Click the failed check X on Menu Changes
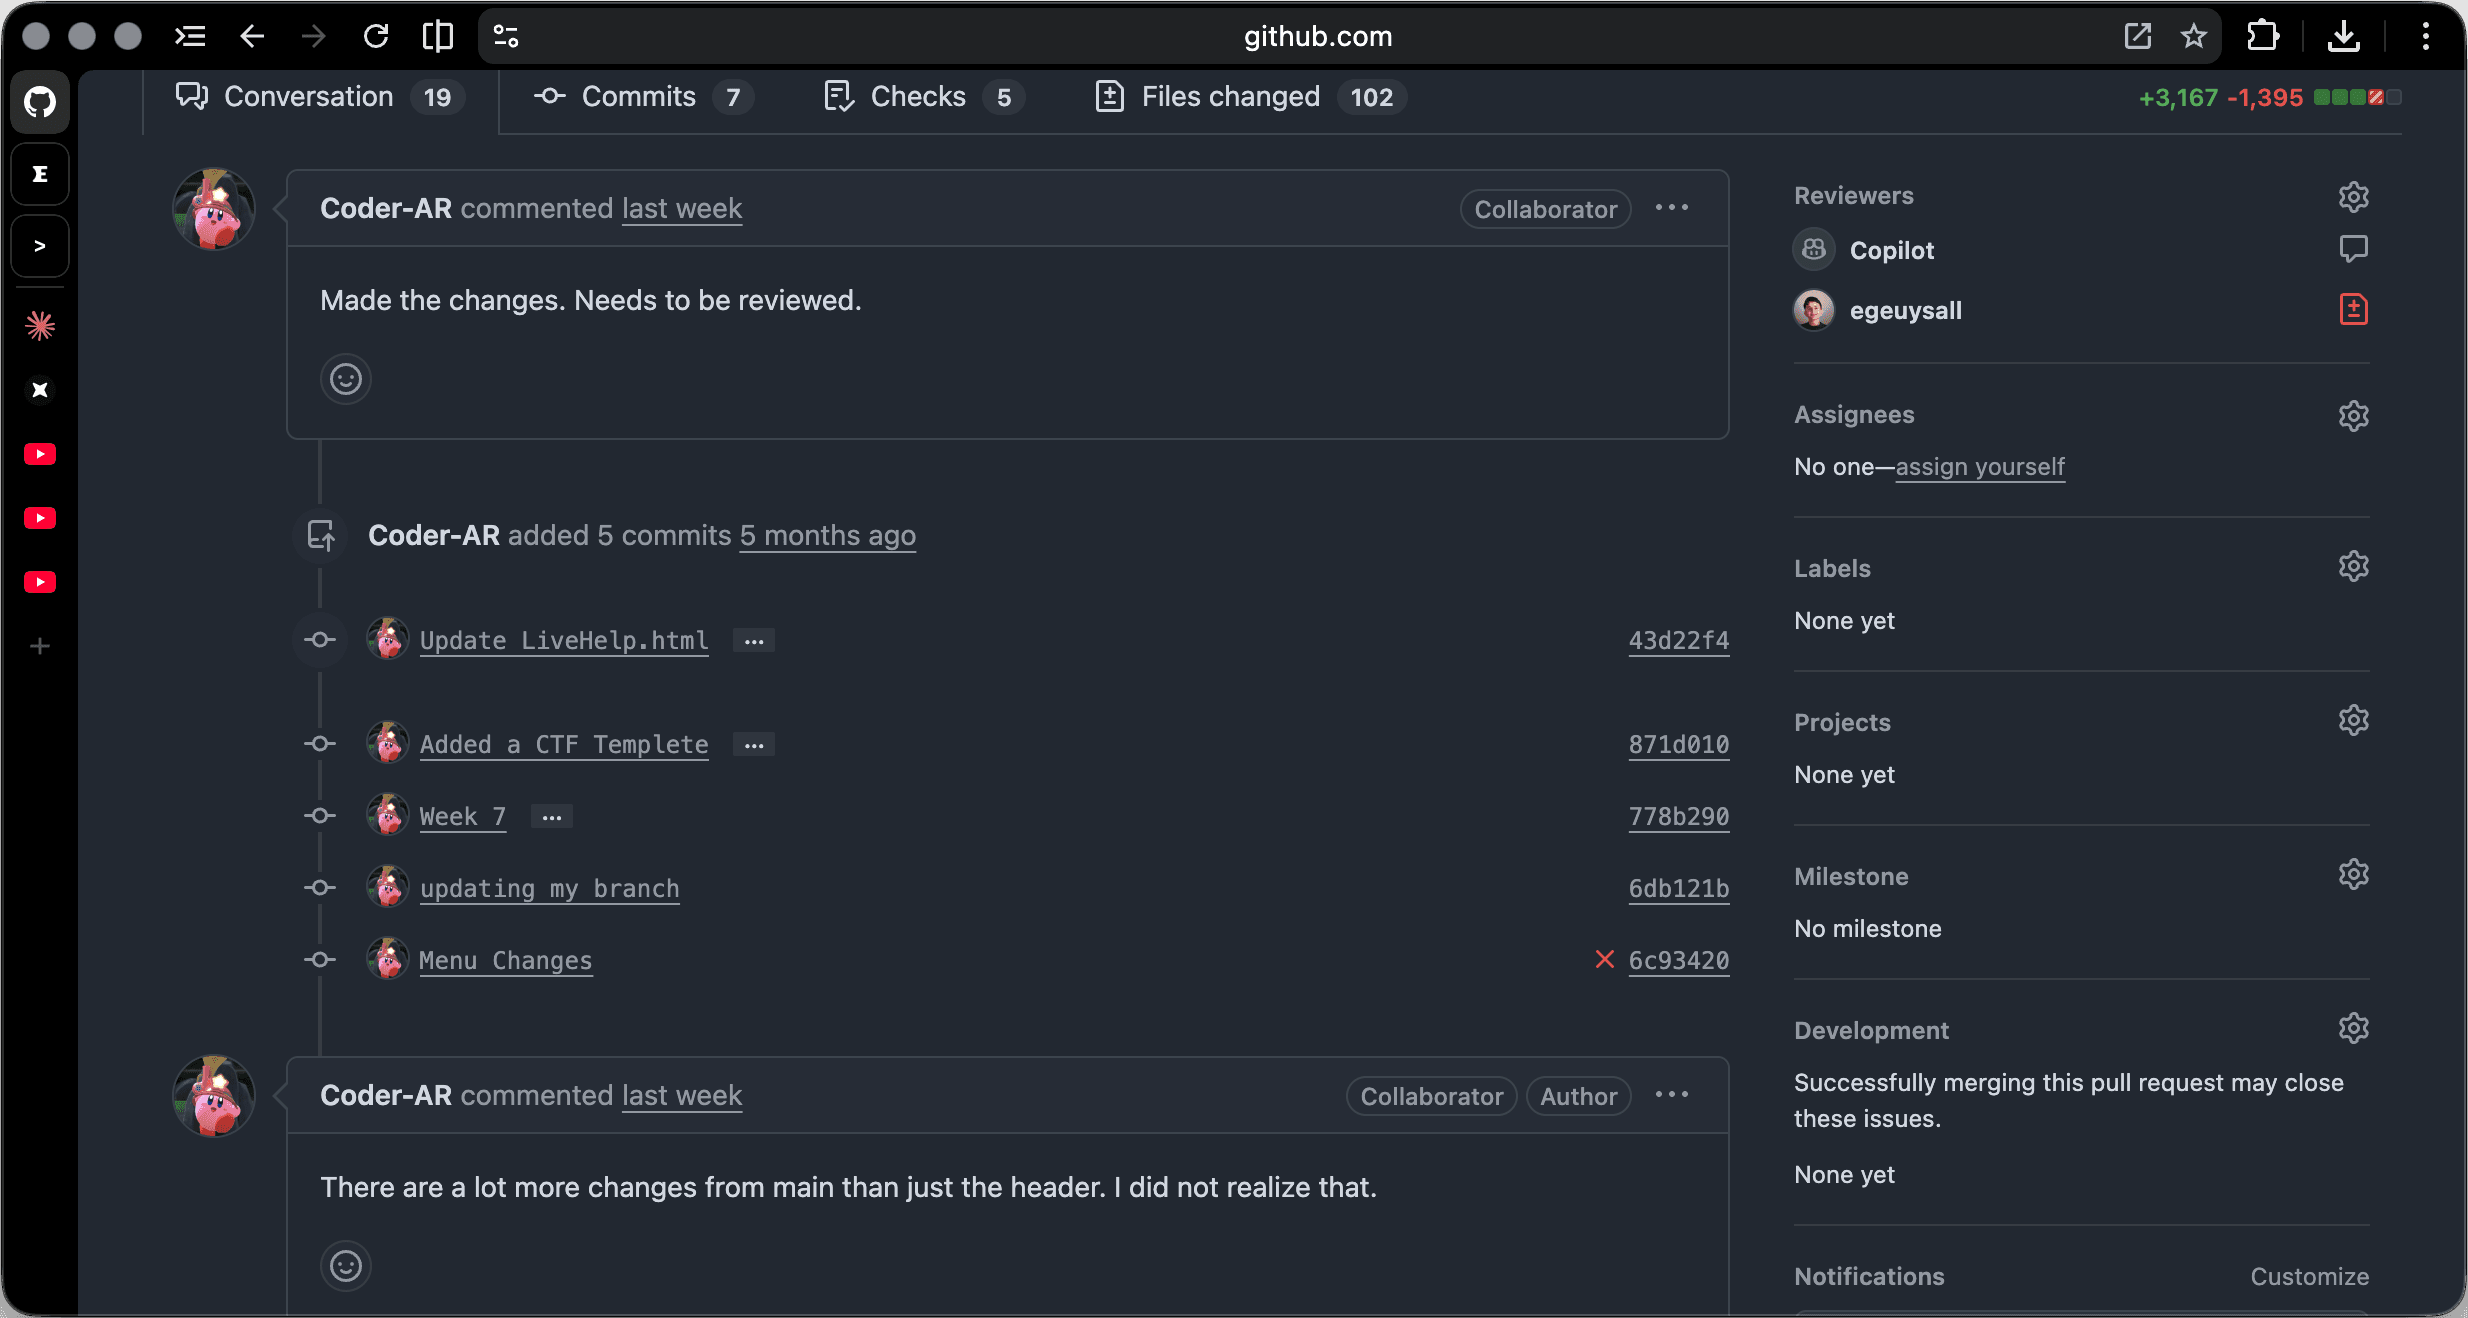Viewport: 2468px width, 1318px height. tap(1604, 960)
